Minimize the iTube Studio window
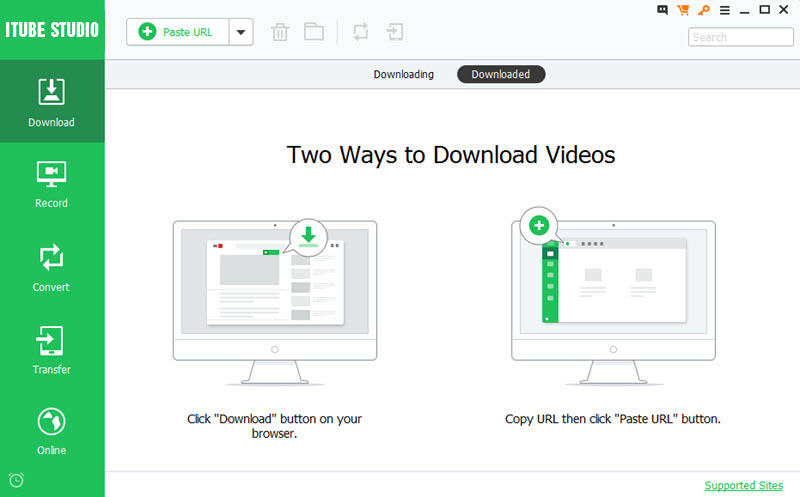This screenshot has height=497, width=800. pyautogui.click(x=745, y=10)
